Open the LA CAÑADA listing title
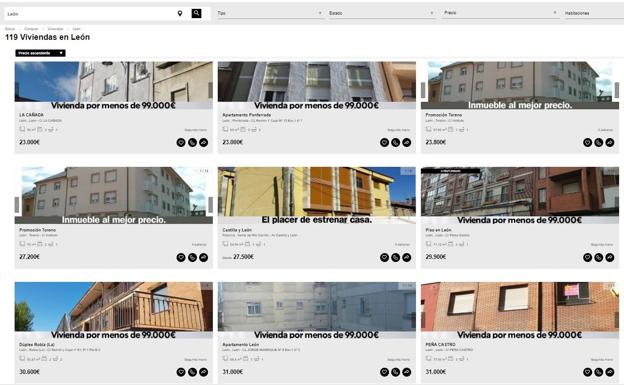This screenshot has width=624, height=385. [31, 115]
